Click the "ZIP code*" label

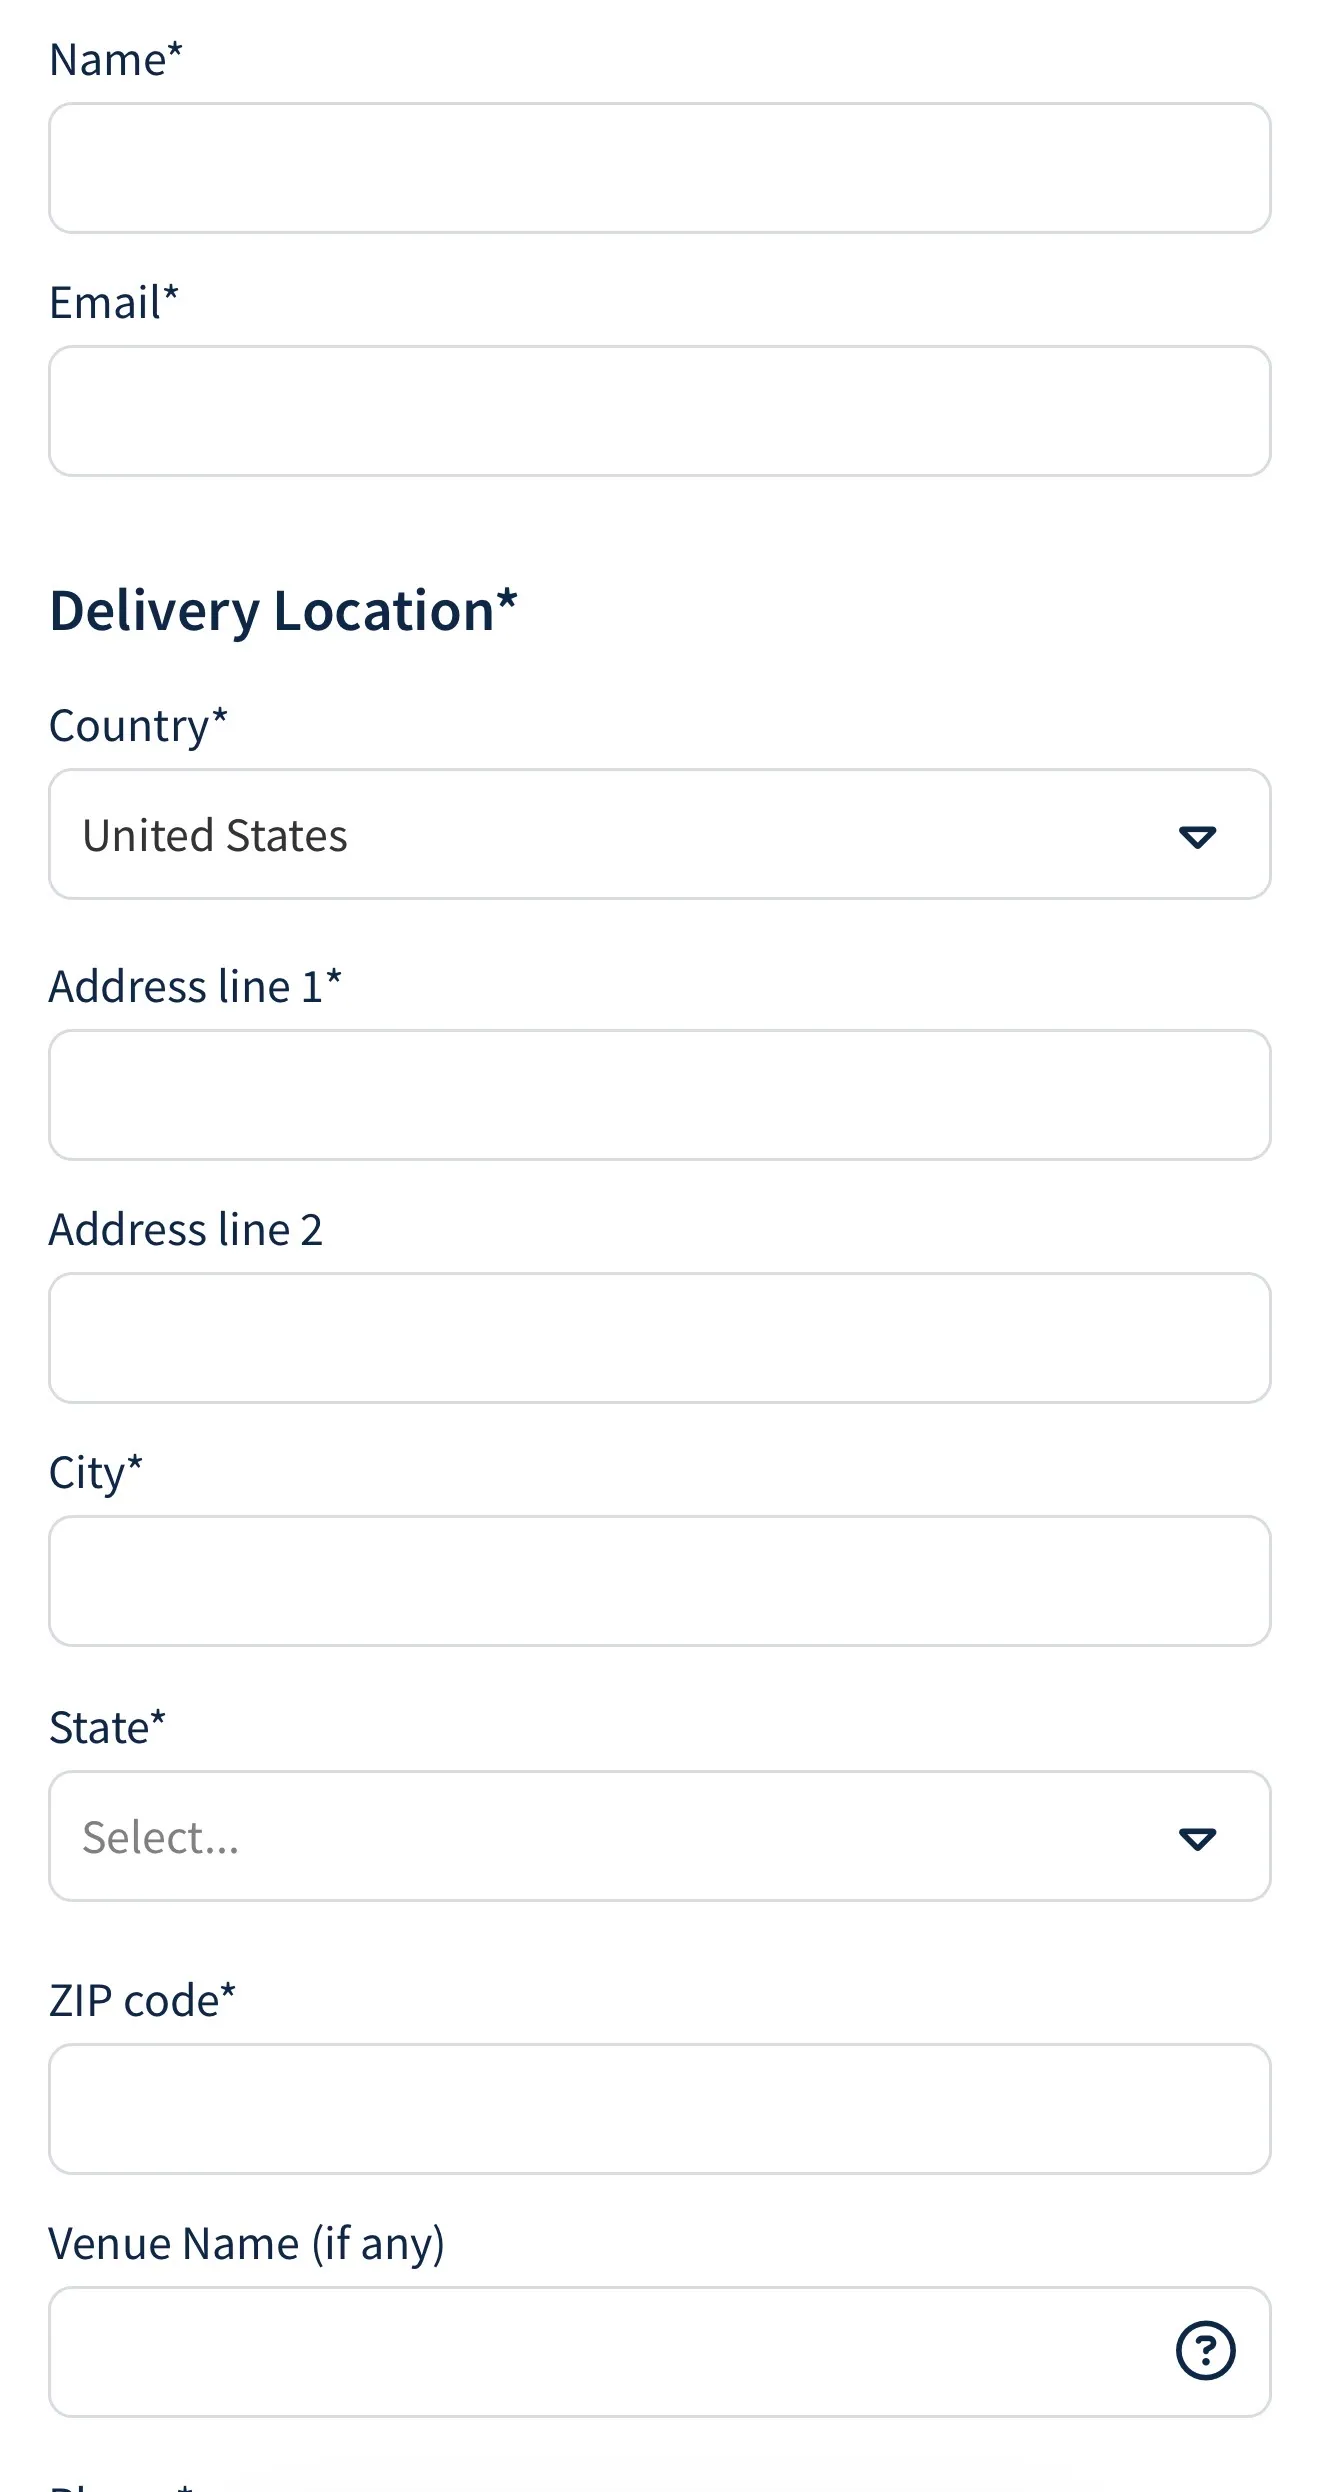coord(142,2001)
